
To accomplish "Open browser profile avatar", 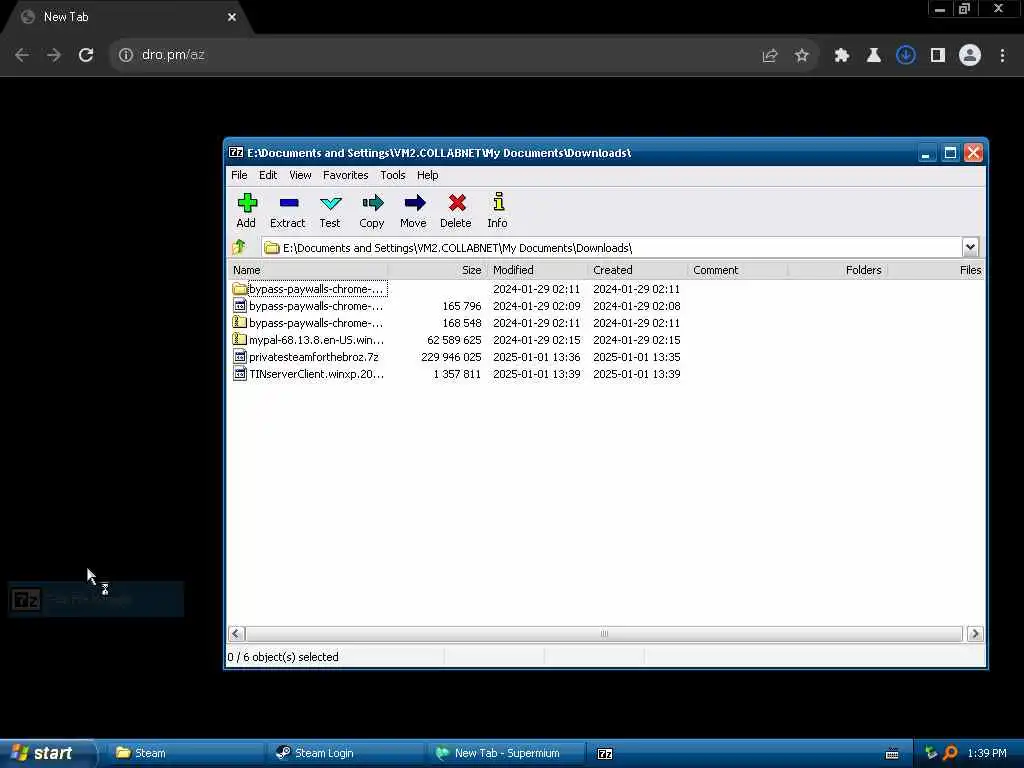I will pyautogui.click(x=970, y=55).
